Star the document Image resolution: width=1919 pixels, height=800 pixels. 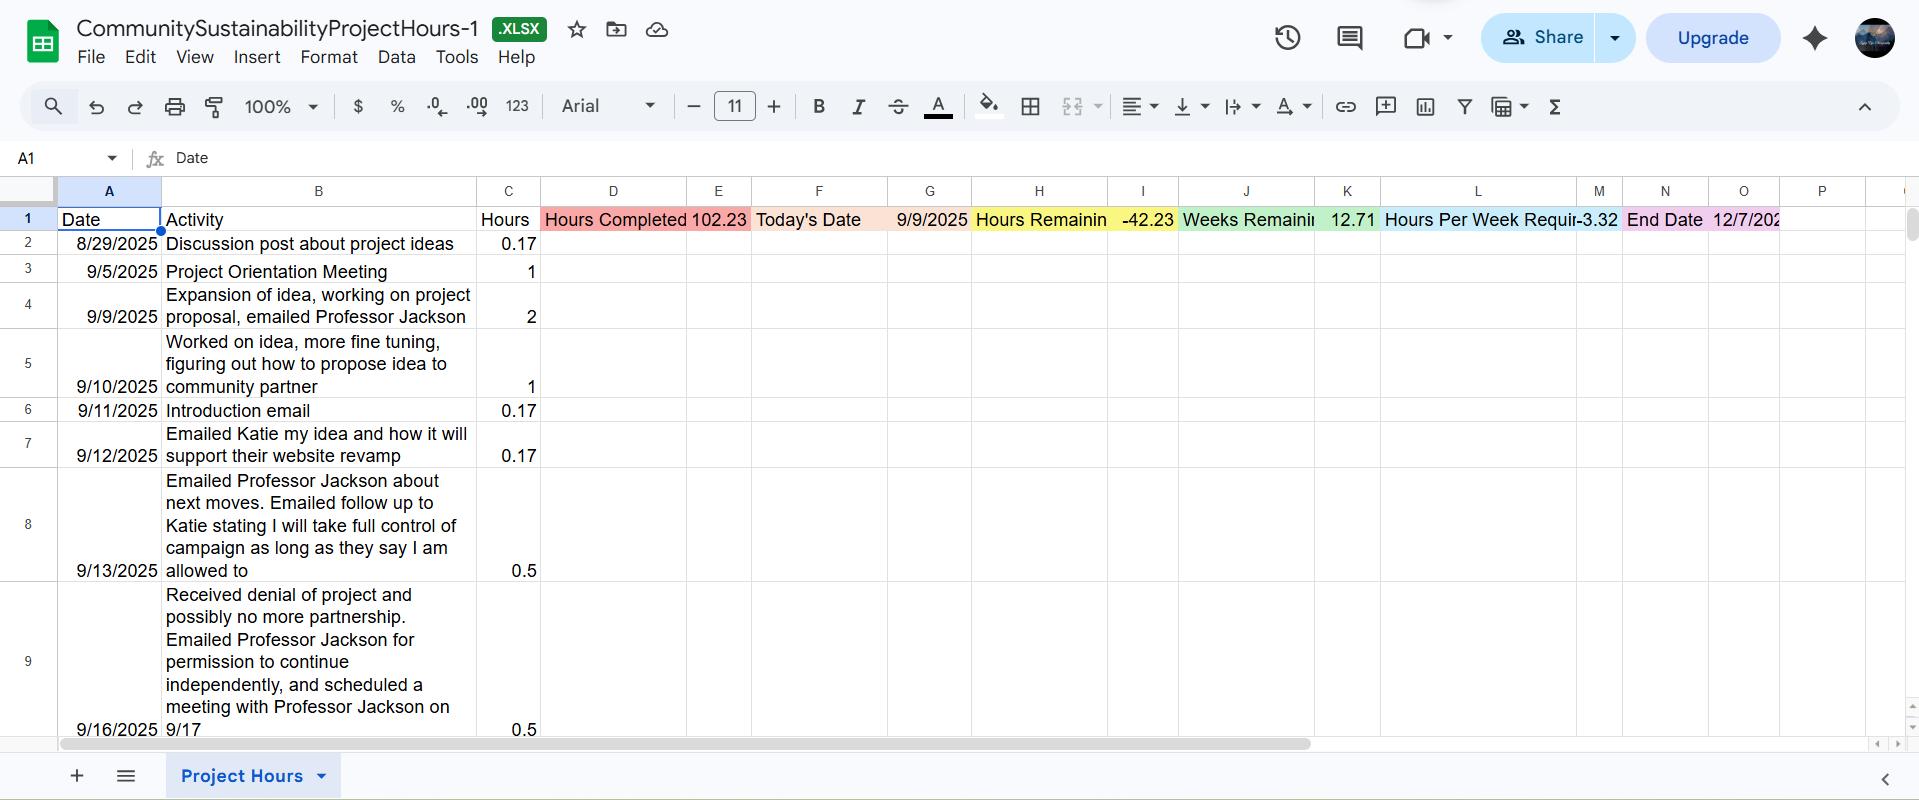[577, 29]
